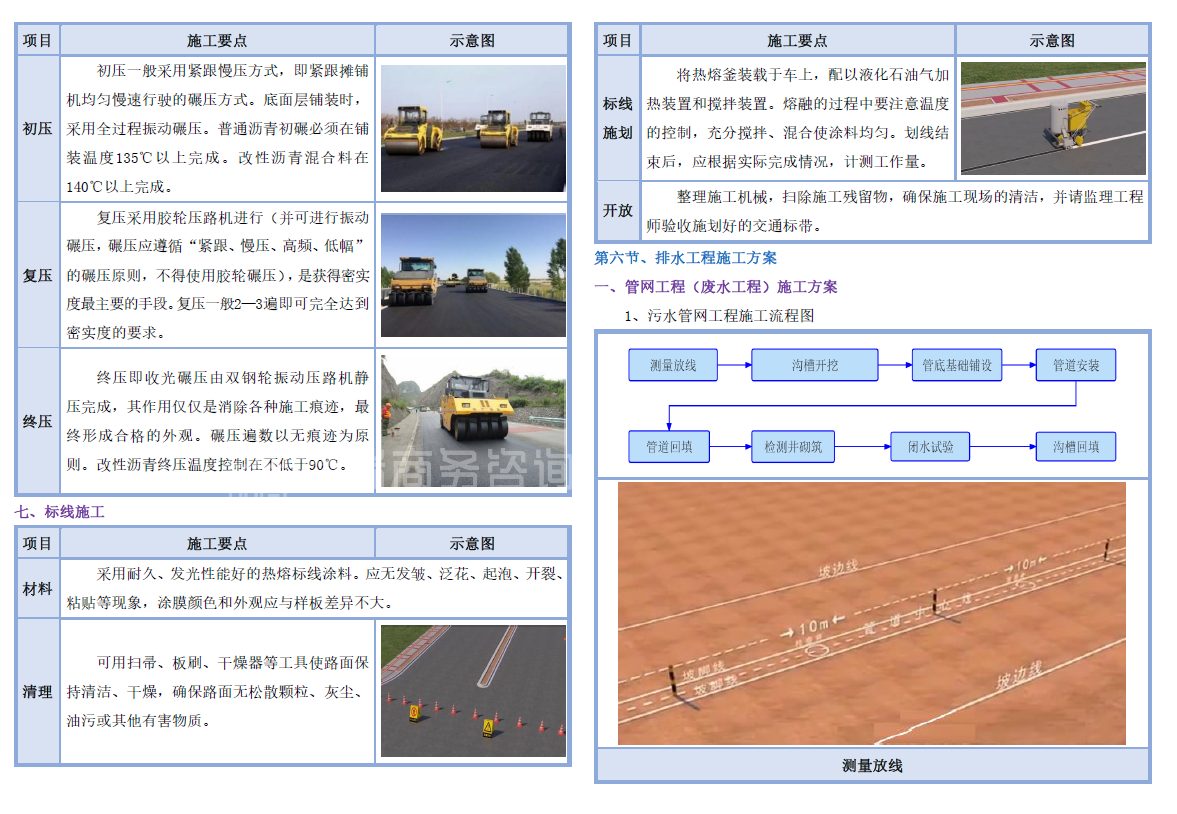Click the 第六节、排水工程施工方案 heading
The height and width of the screenshot is (814, 1177).
tap(685, 258)
